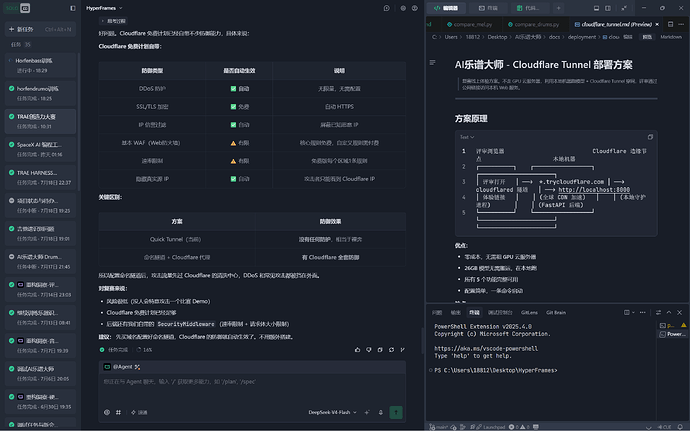Click the @ mention icon below the input

click(107, 412)
